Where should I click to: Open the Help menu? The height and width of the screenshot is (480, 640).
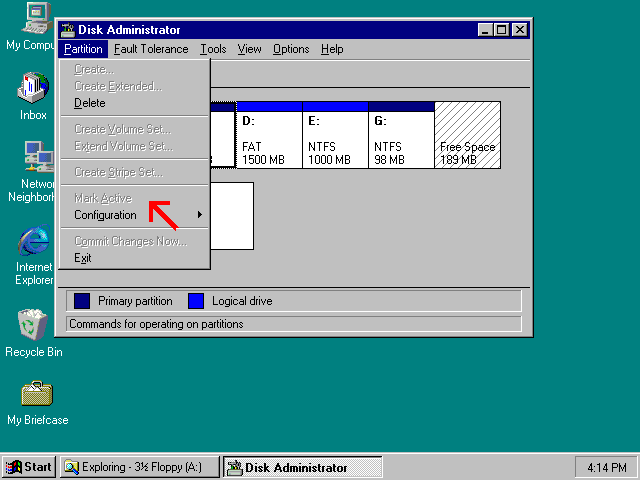point(332,49)
